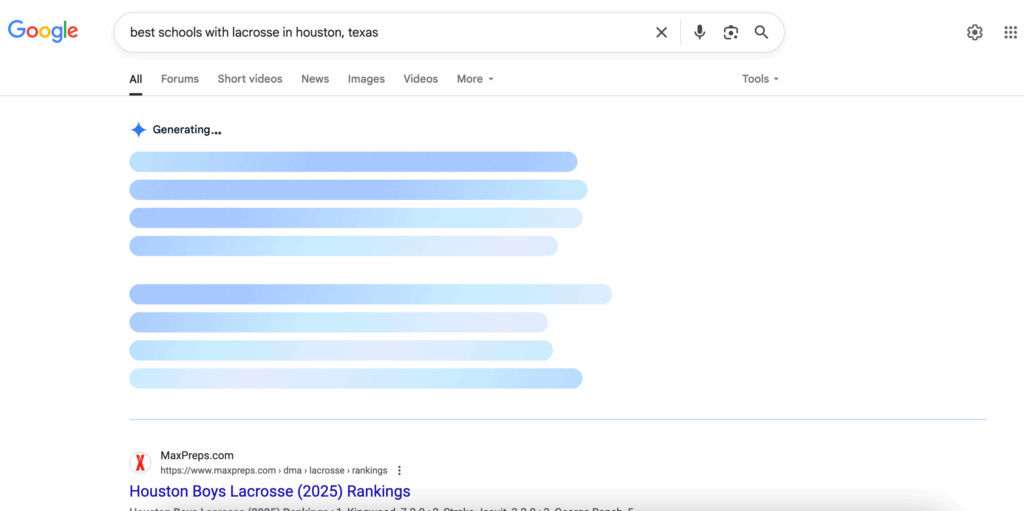Click the maxpreps.com URL breadcrumb
This screenshot has height=511, width=1024.
(274, 470)
